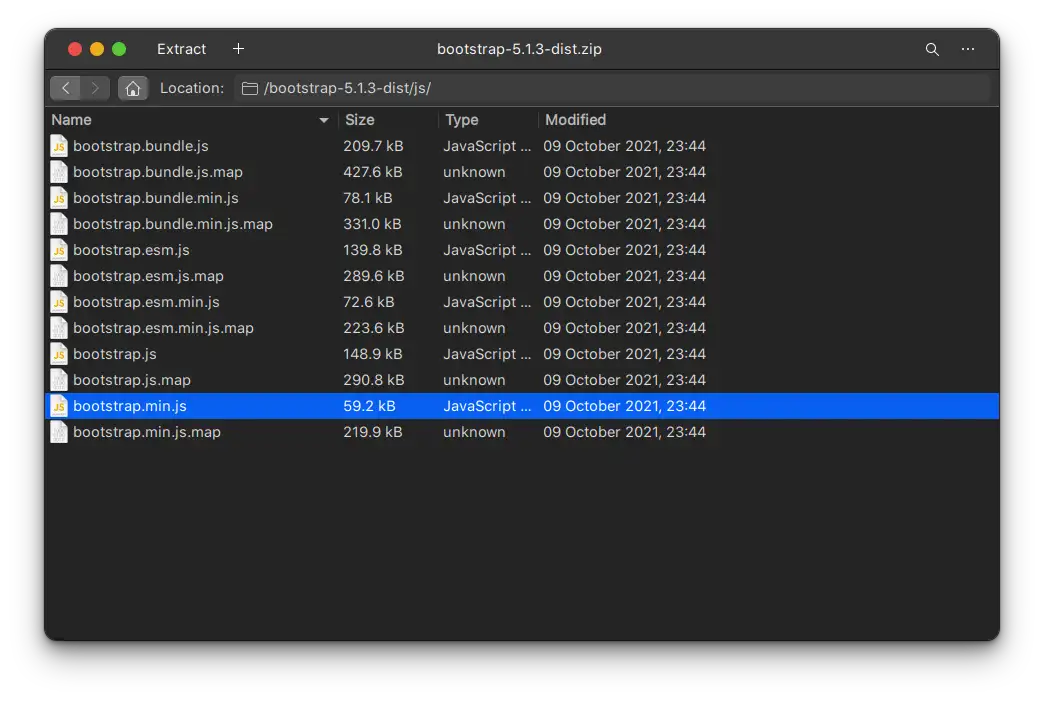Click the Location path input field

click(612, 88)
